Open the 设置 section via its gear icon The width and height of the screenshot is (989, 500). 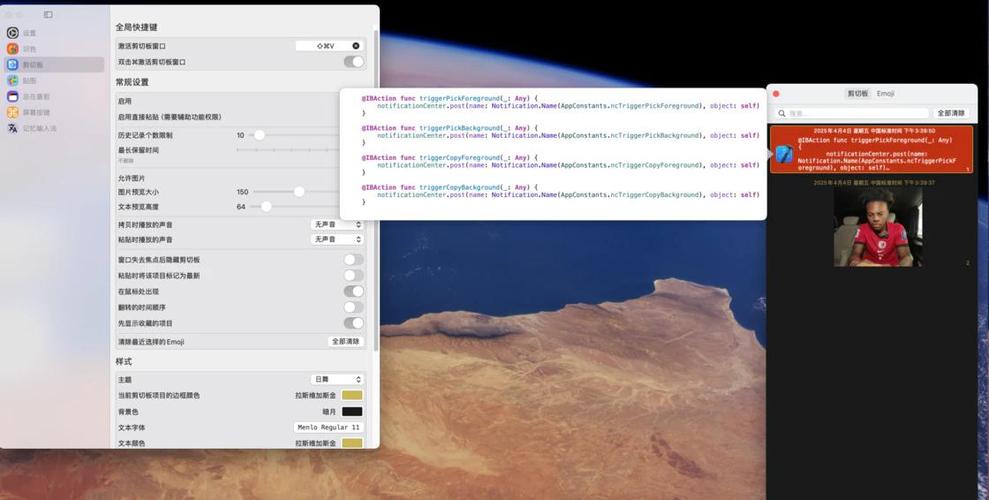pos(13,33)
